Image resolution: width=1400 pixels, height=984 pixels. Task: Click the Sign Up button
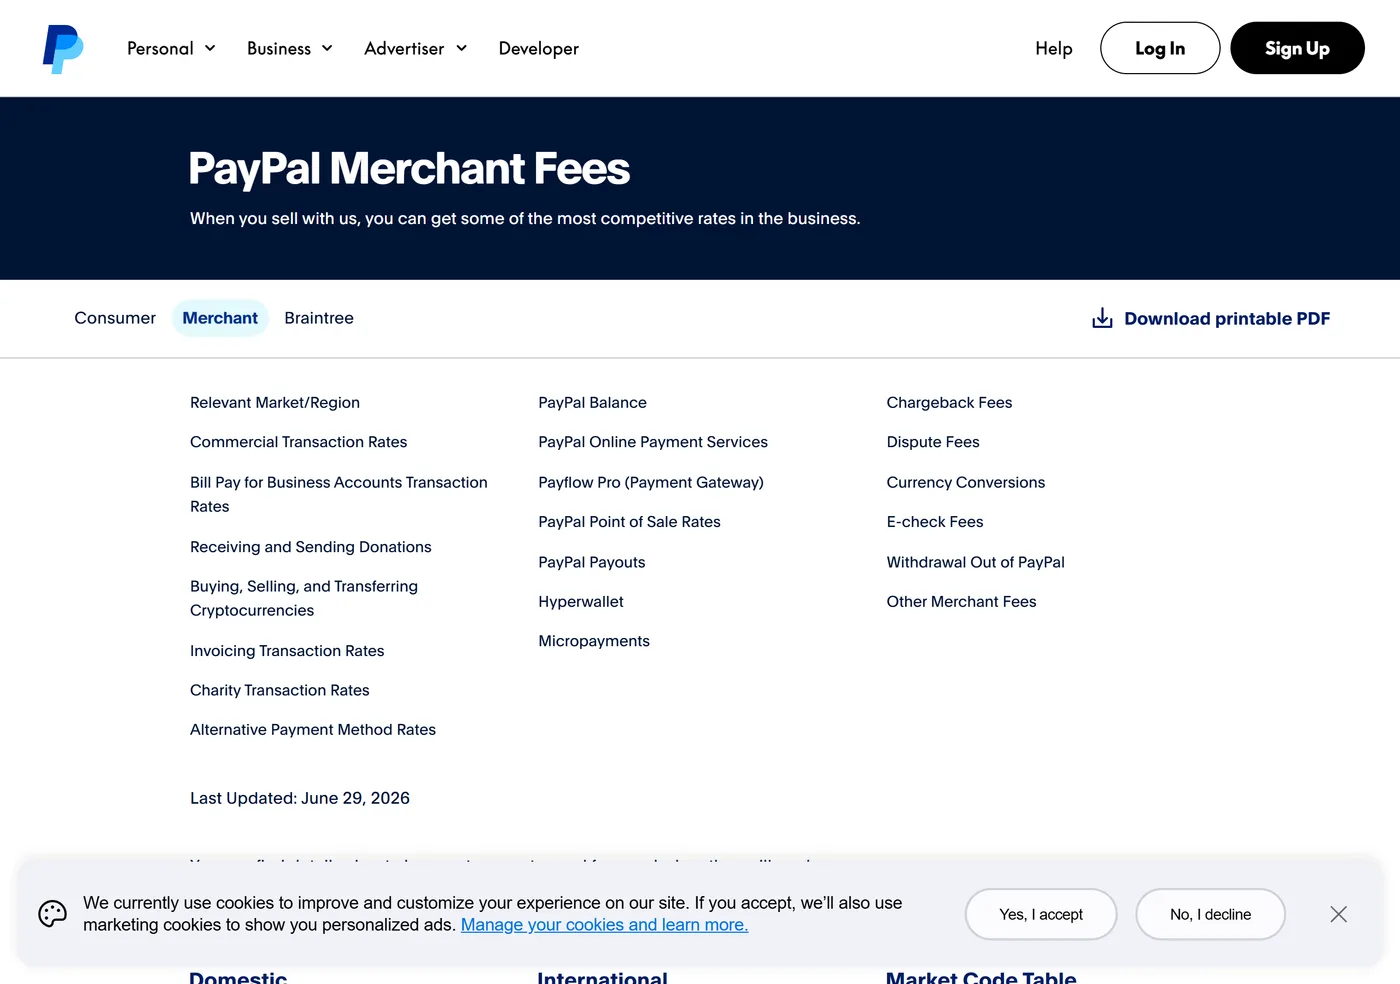1297,48
